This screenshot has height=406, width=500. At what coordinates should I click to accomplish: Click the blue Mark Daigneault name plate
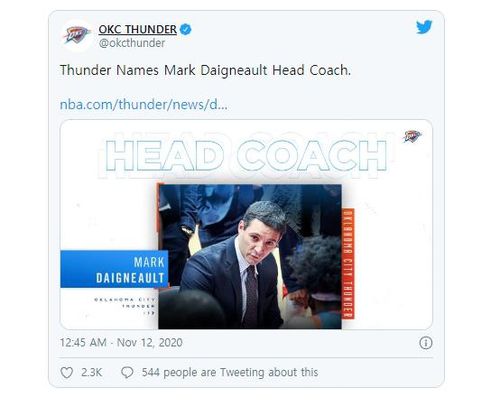coord(114,269)
